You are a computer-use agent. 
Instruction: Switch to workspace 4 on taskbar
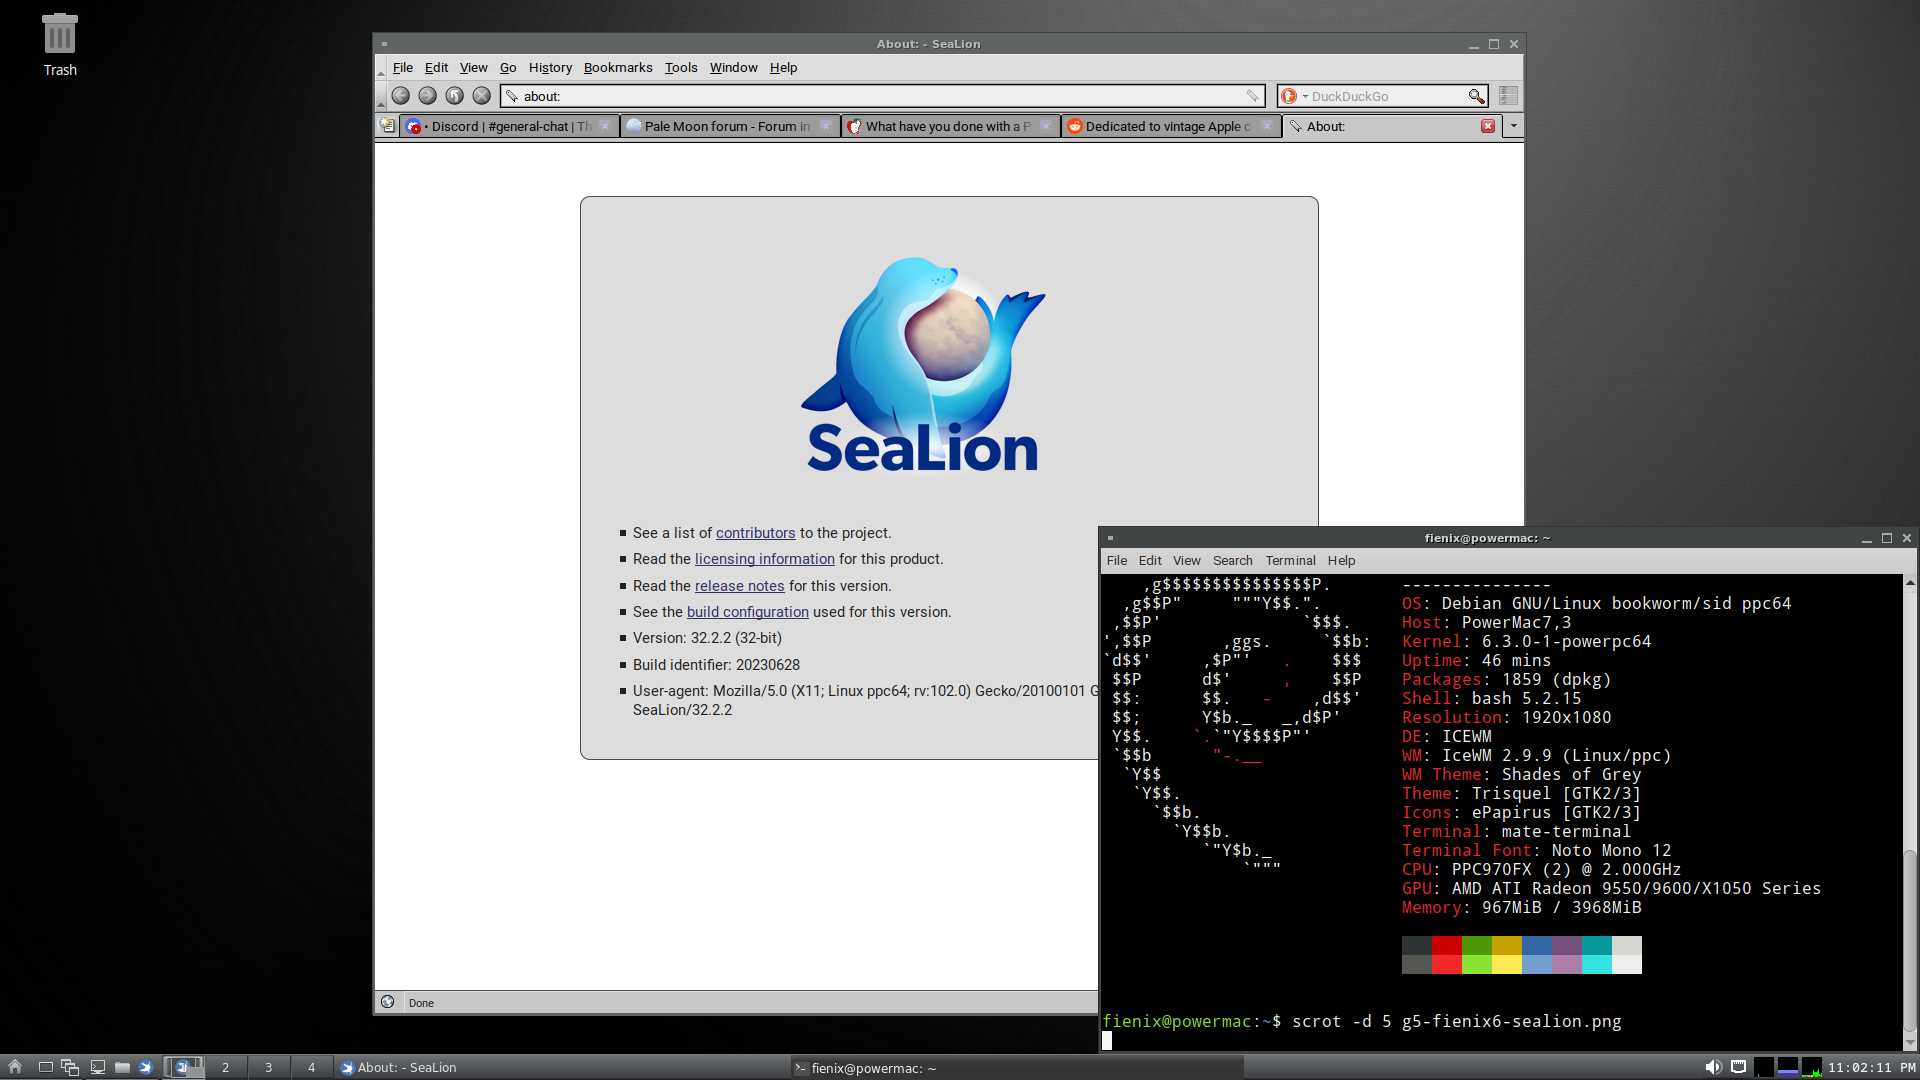pos(312,1067)
